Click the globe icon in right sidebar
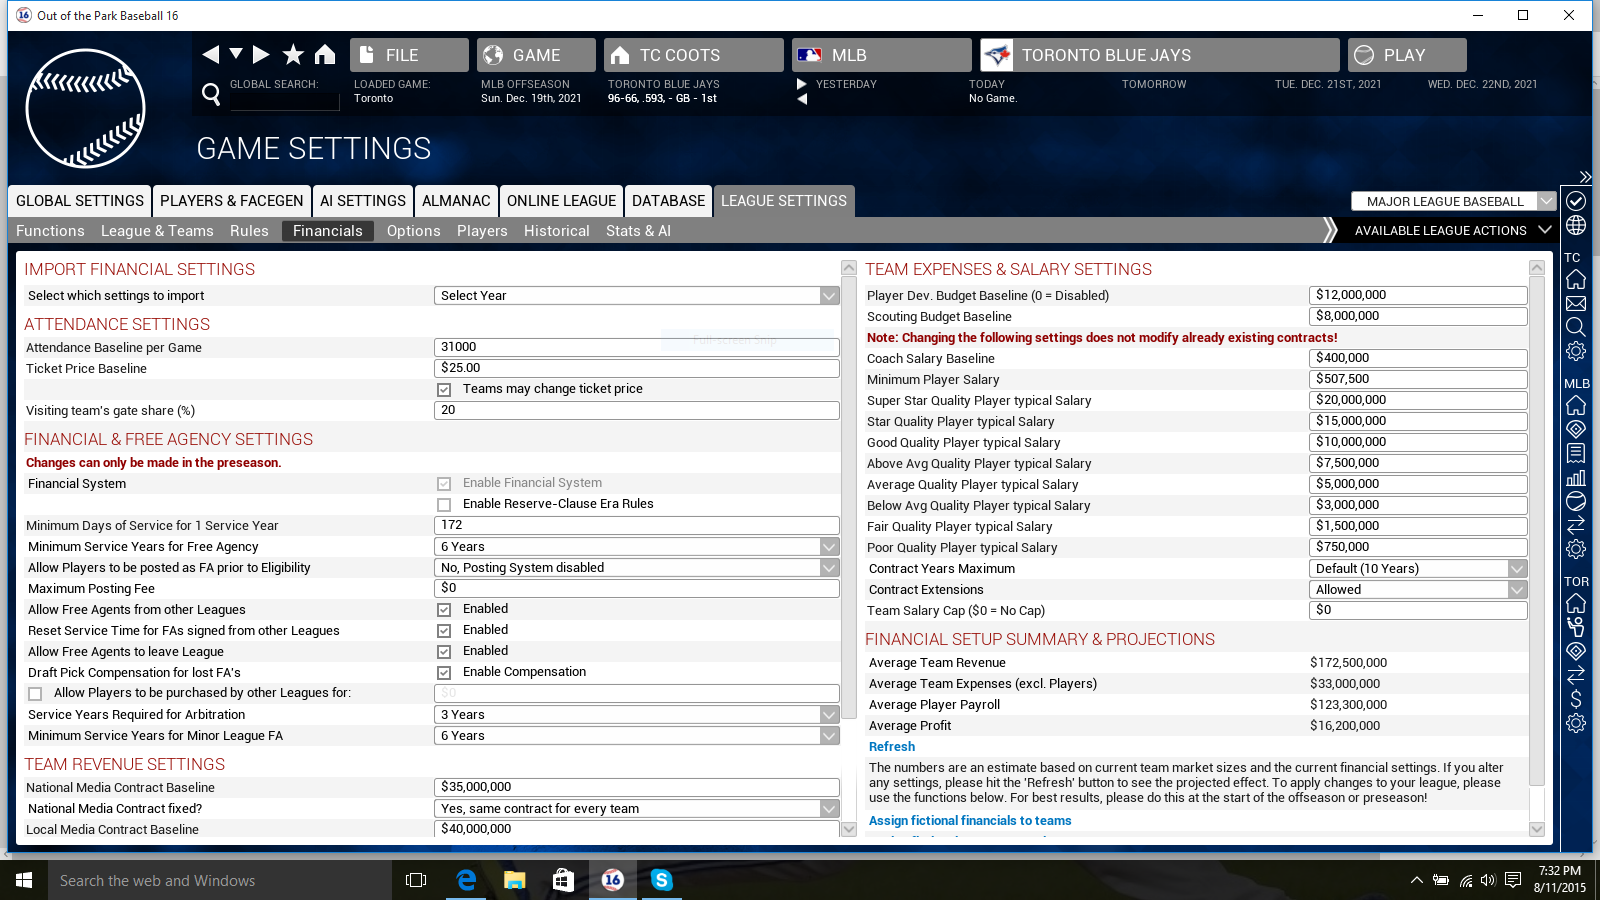 1576,226
